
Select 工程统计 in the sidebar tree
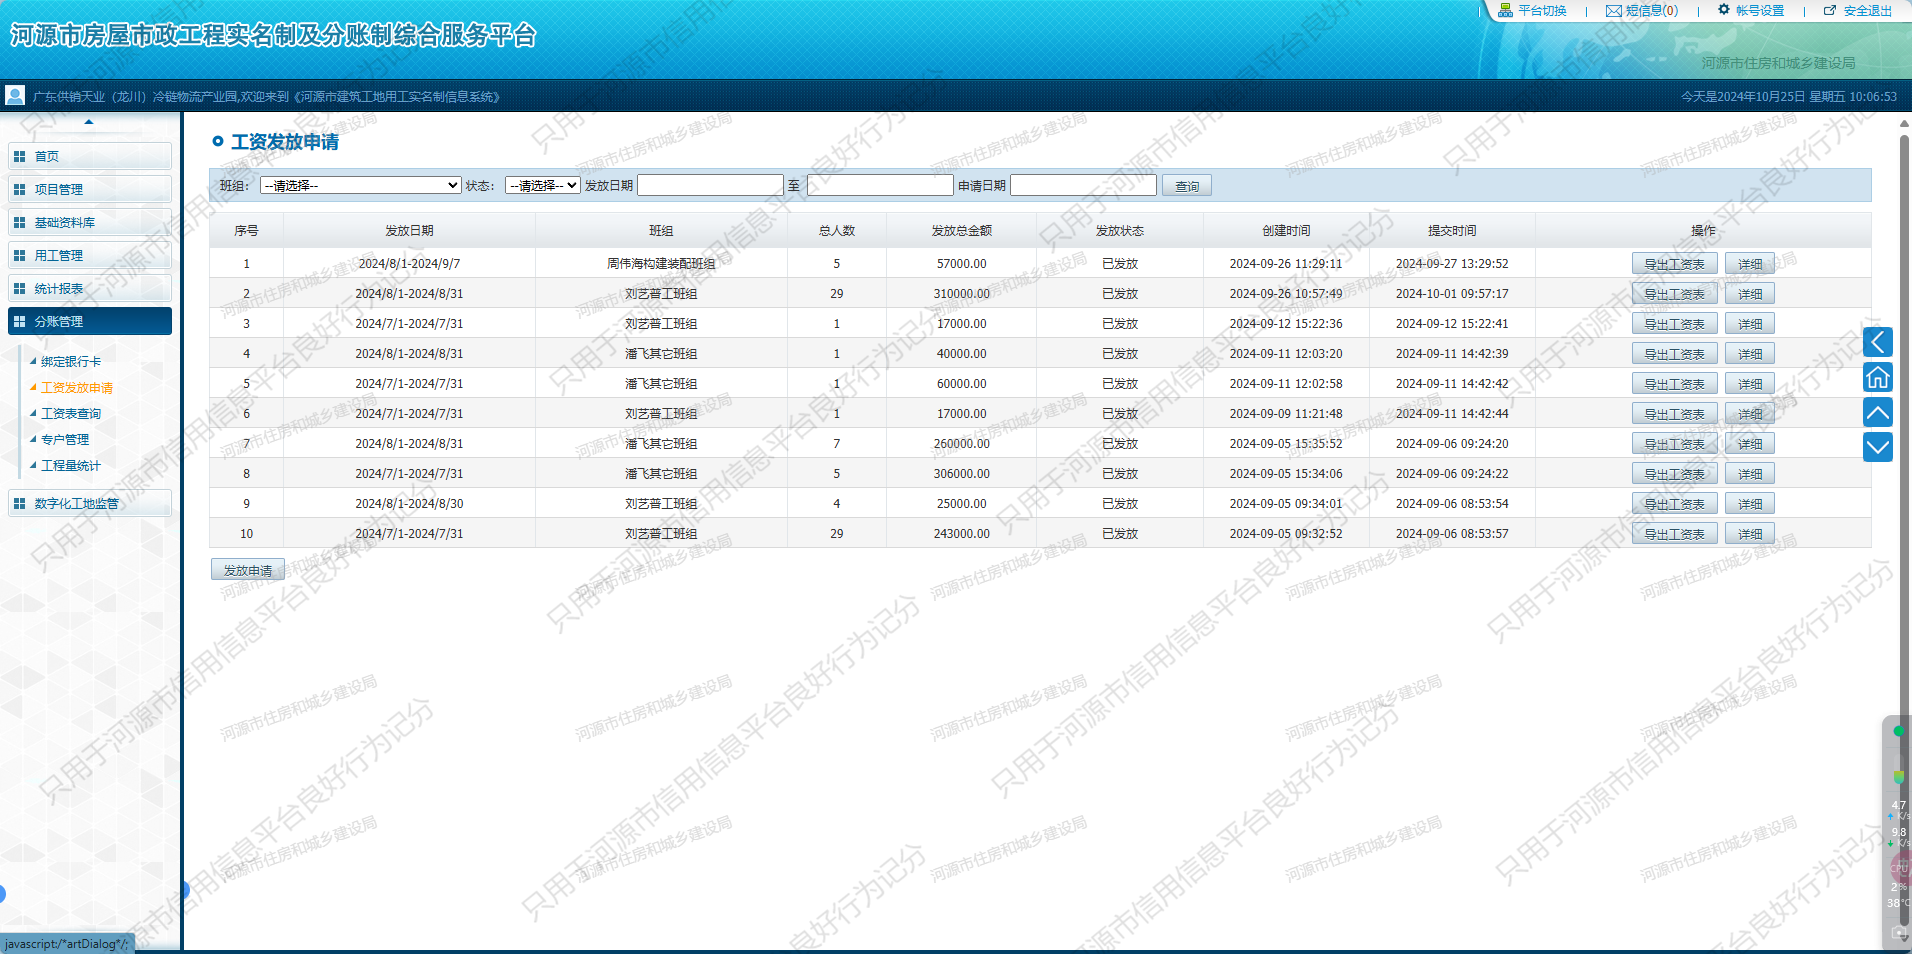(x=71, y=465)
